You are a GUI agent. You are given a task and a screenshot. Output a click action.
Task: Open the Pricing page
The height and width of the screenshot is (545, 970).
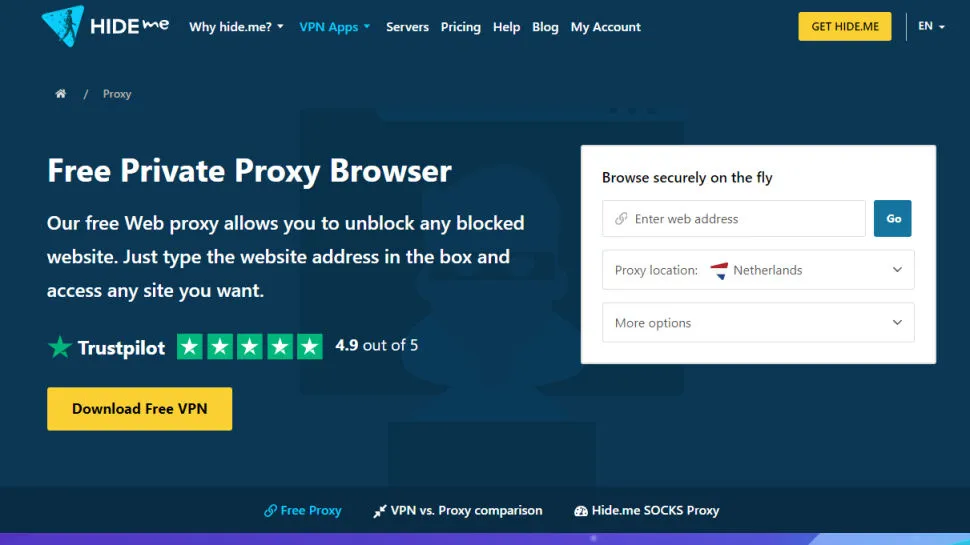tap(460, 27)
